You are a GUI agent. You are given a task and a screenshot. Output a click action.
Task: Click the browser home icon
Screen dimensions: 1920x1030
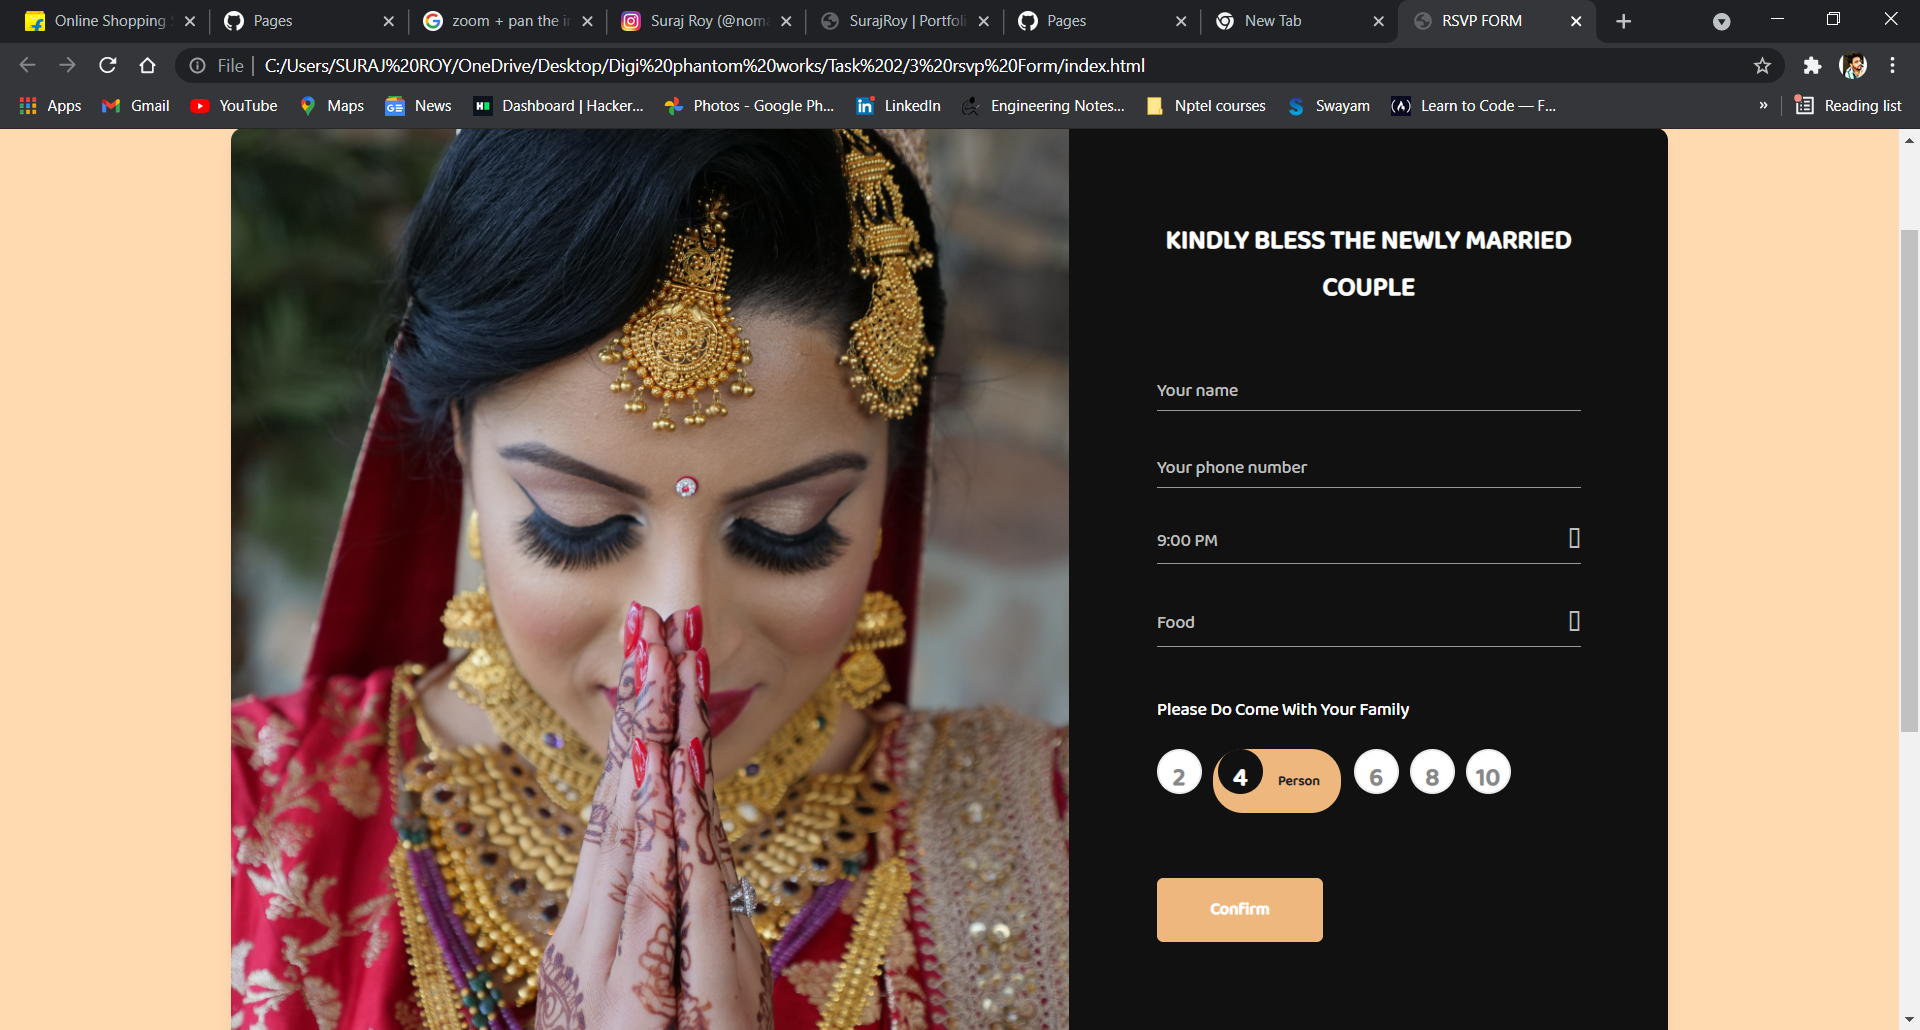click(147, 66)
